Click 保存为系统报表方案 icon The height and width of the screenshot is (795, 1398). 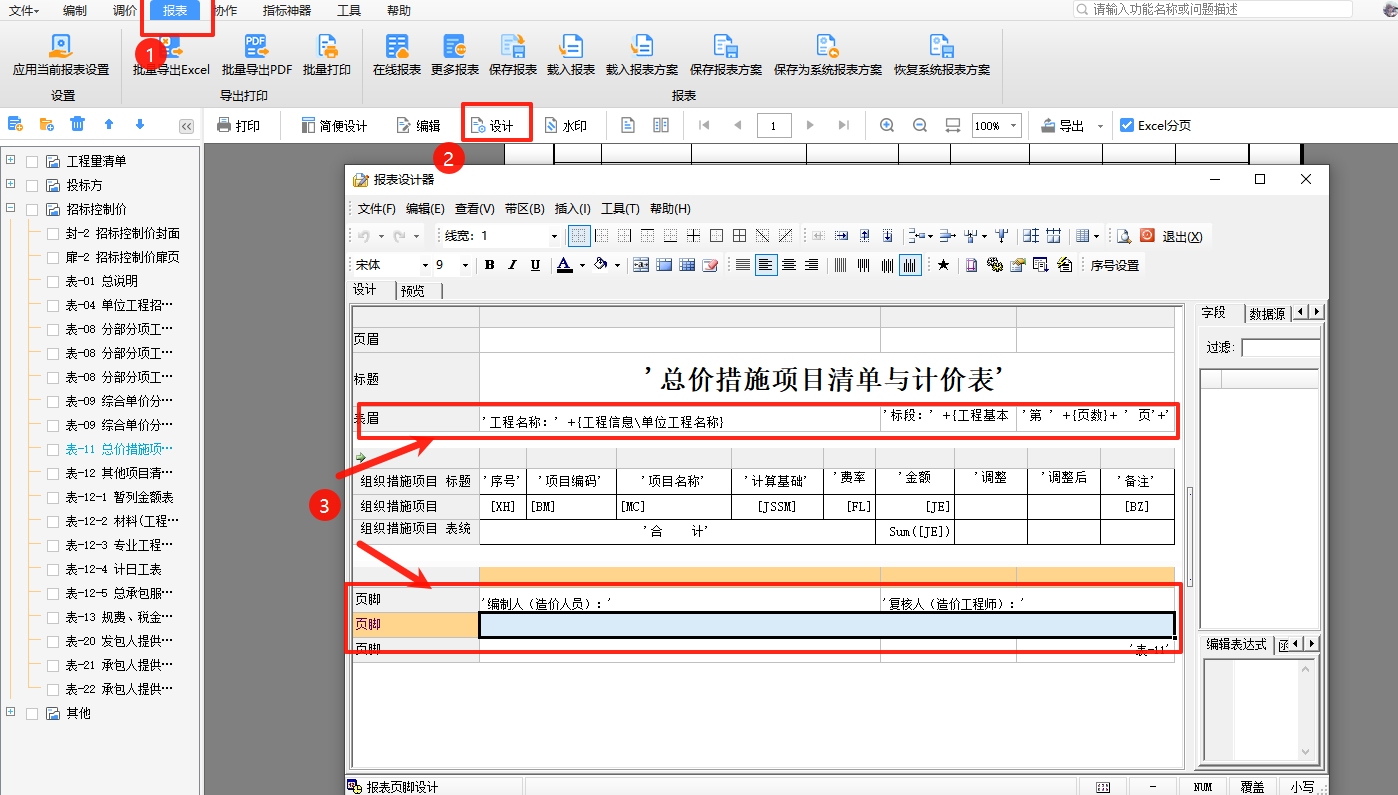pyautogui.click(x=828, y=46)
